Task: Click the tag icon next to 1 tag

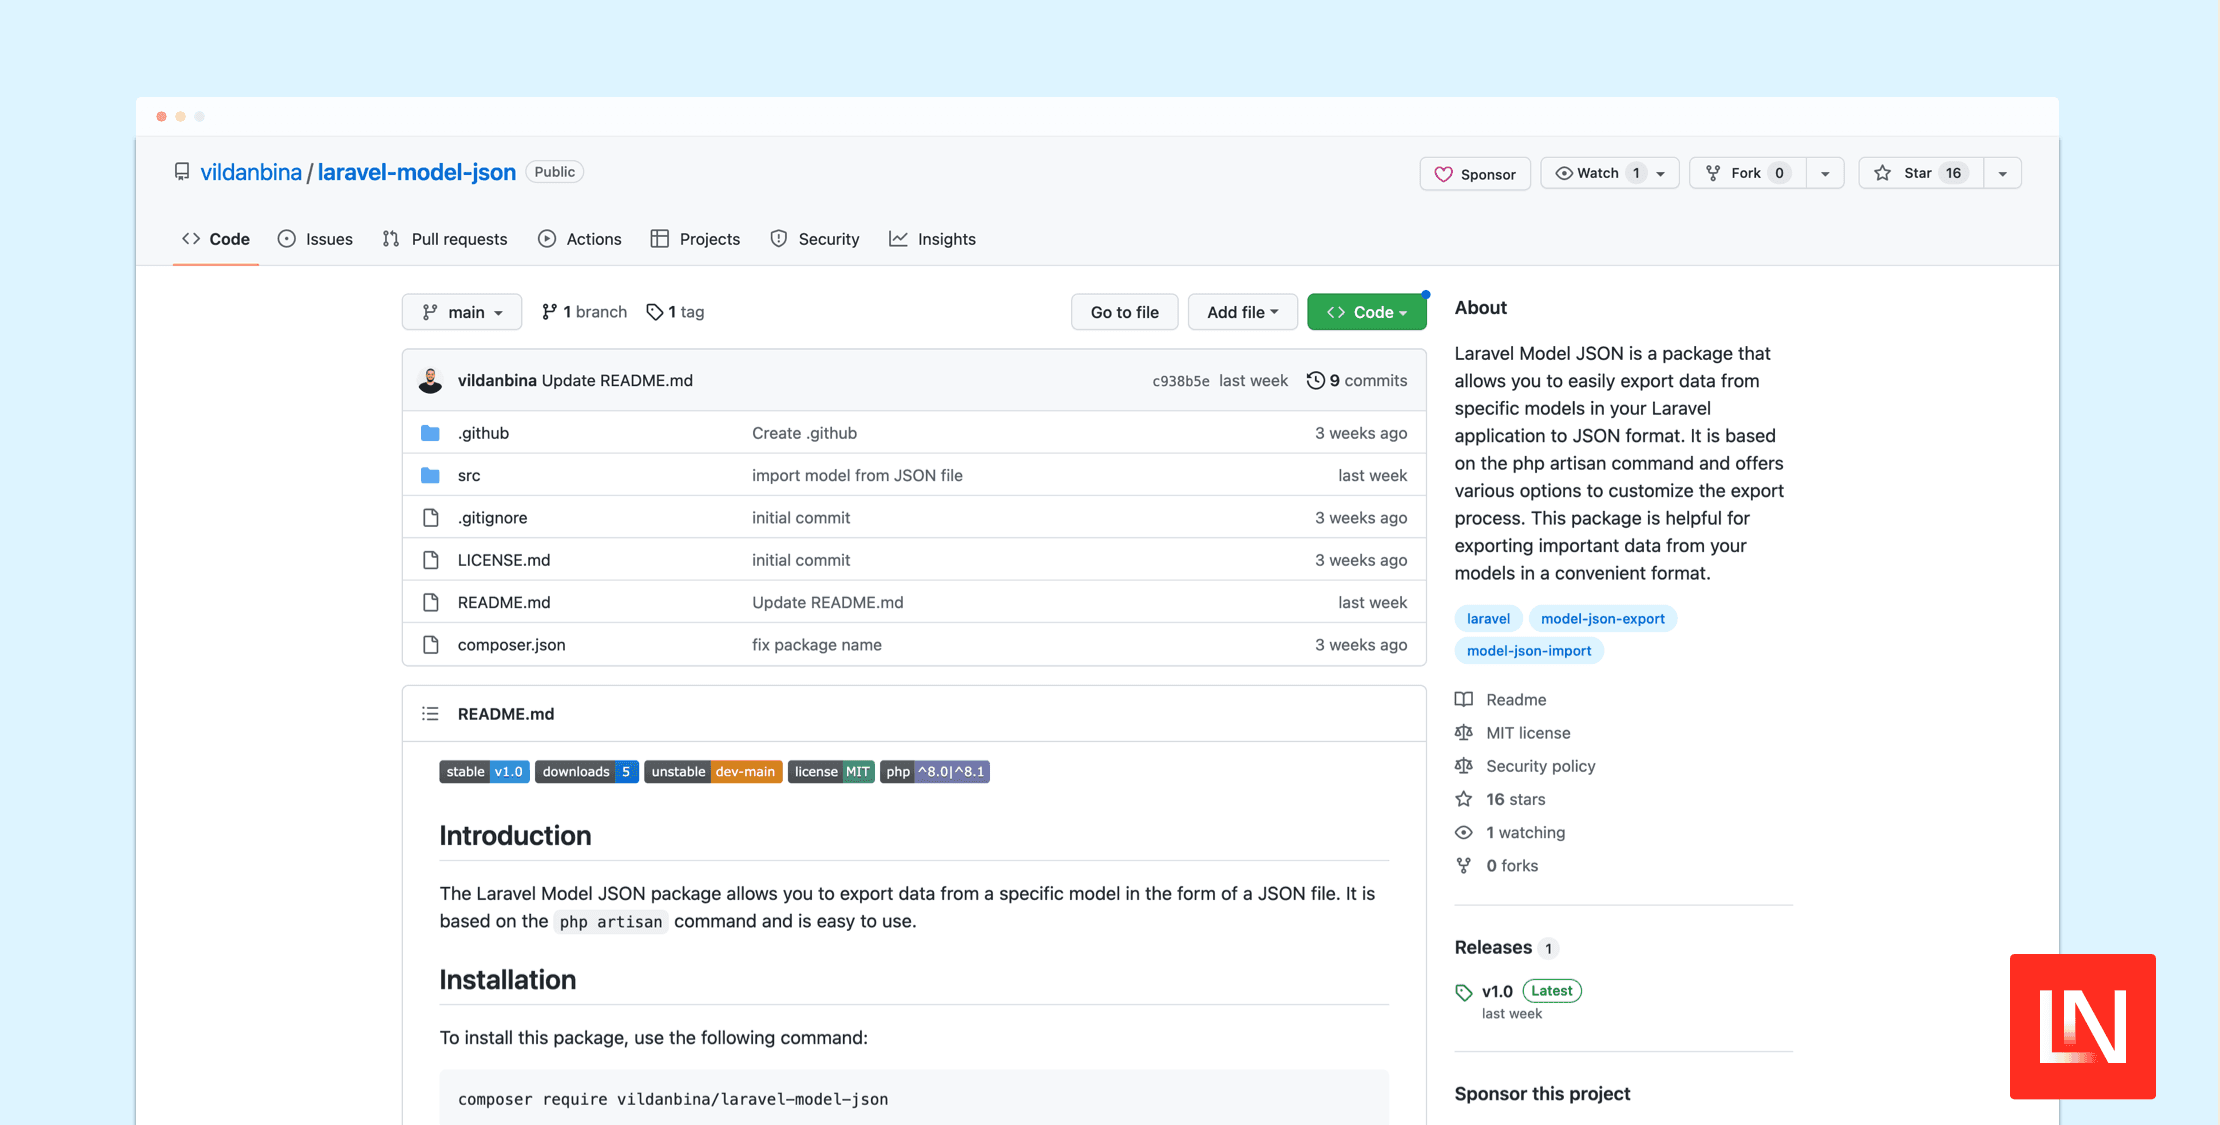Action: 655,312
